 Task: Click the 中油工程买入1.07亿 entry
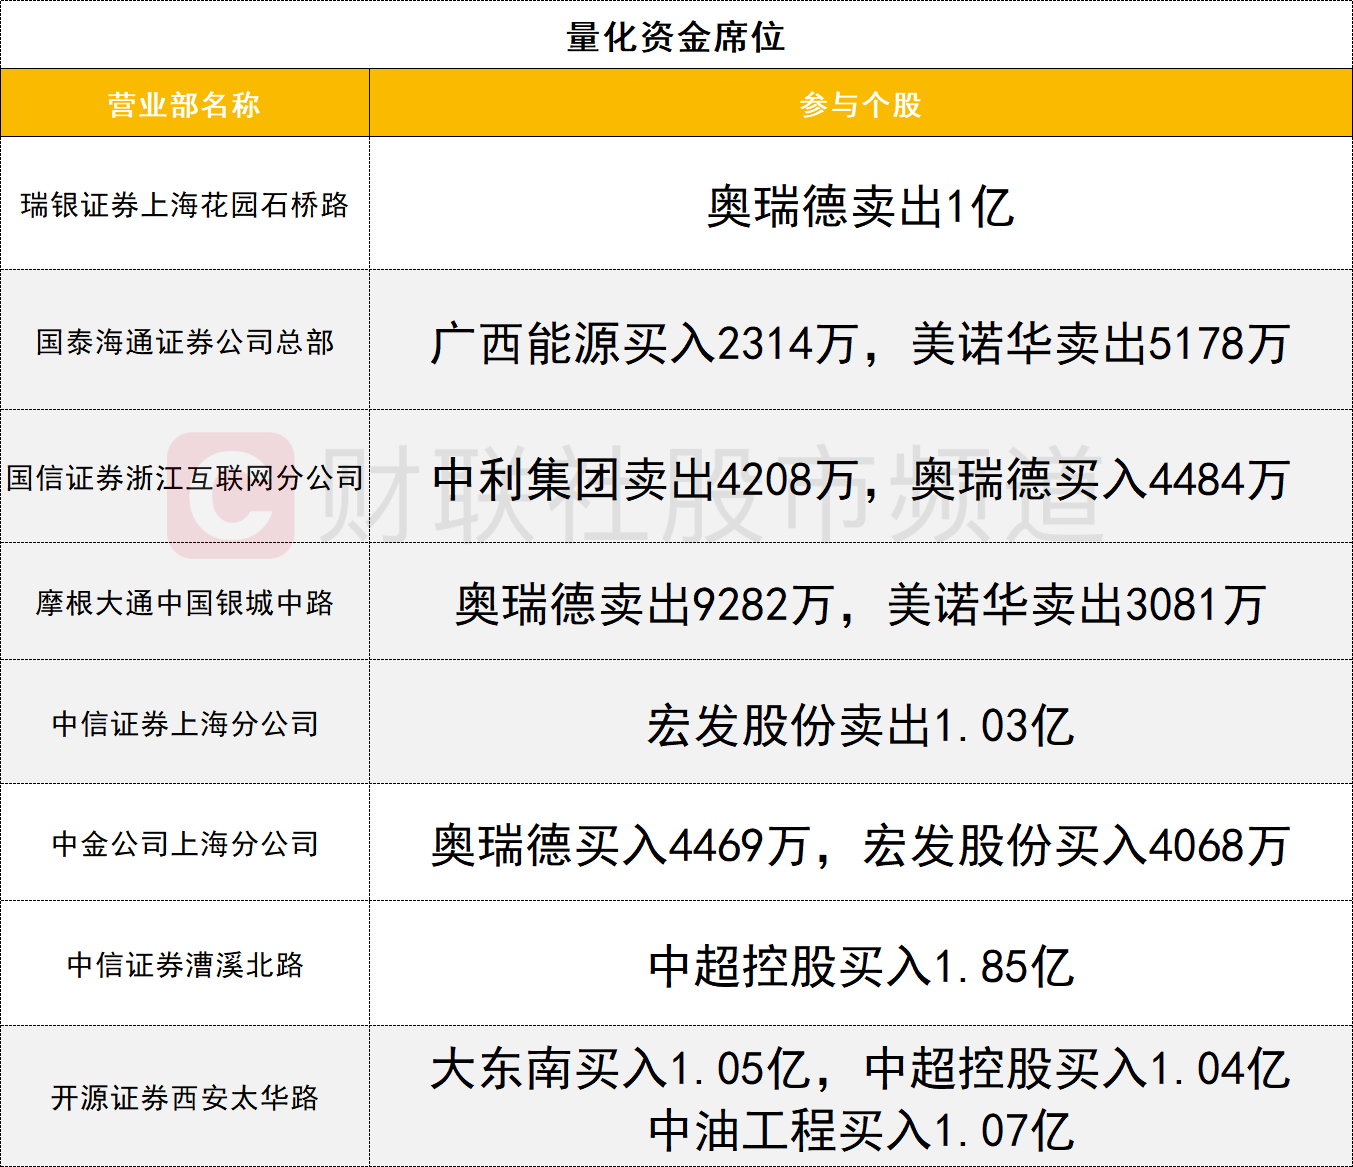(x=860, y=1131)
